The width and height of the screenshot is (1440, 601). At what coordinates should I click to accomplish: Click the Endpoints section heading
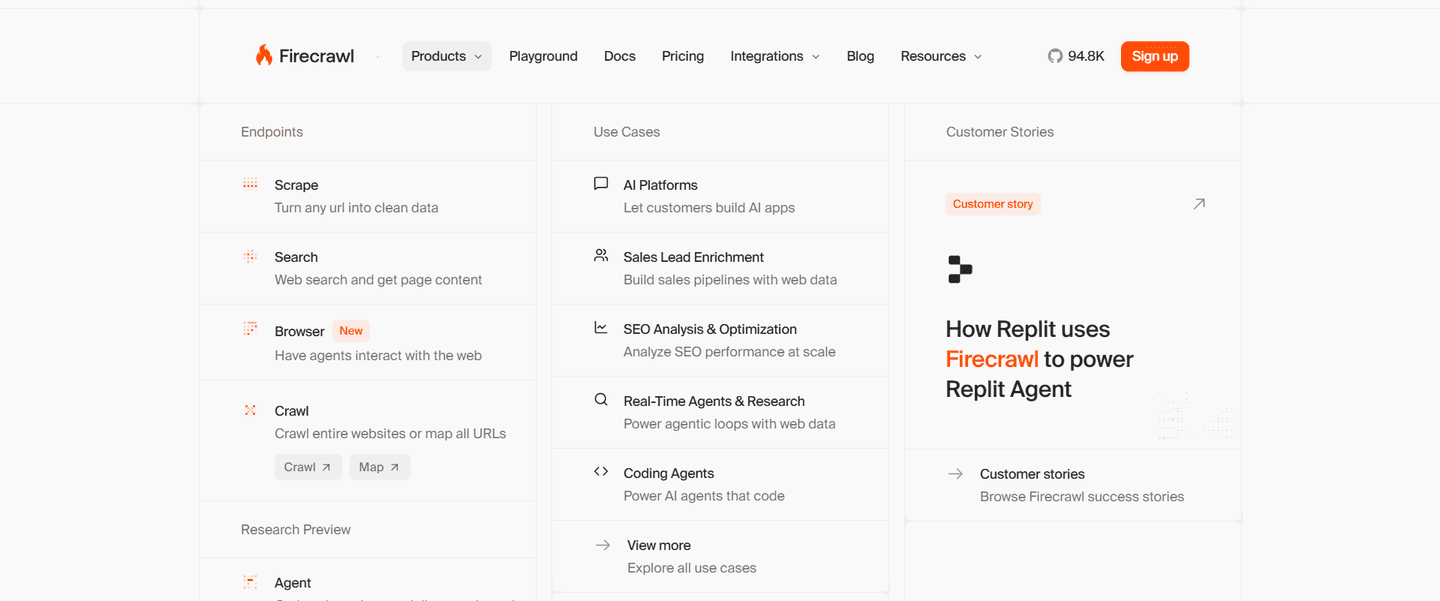click(272, 132)
